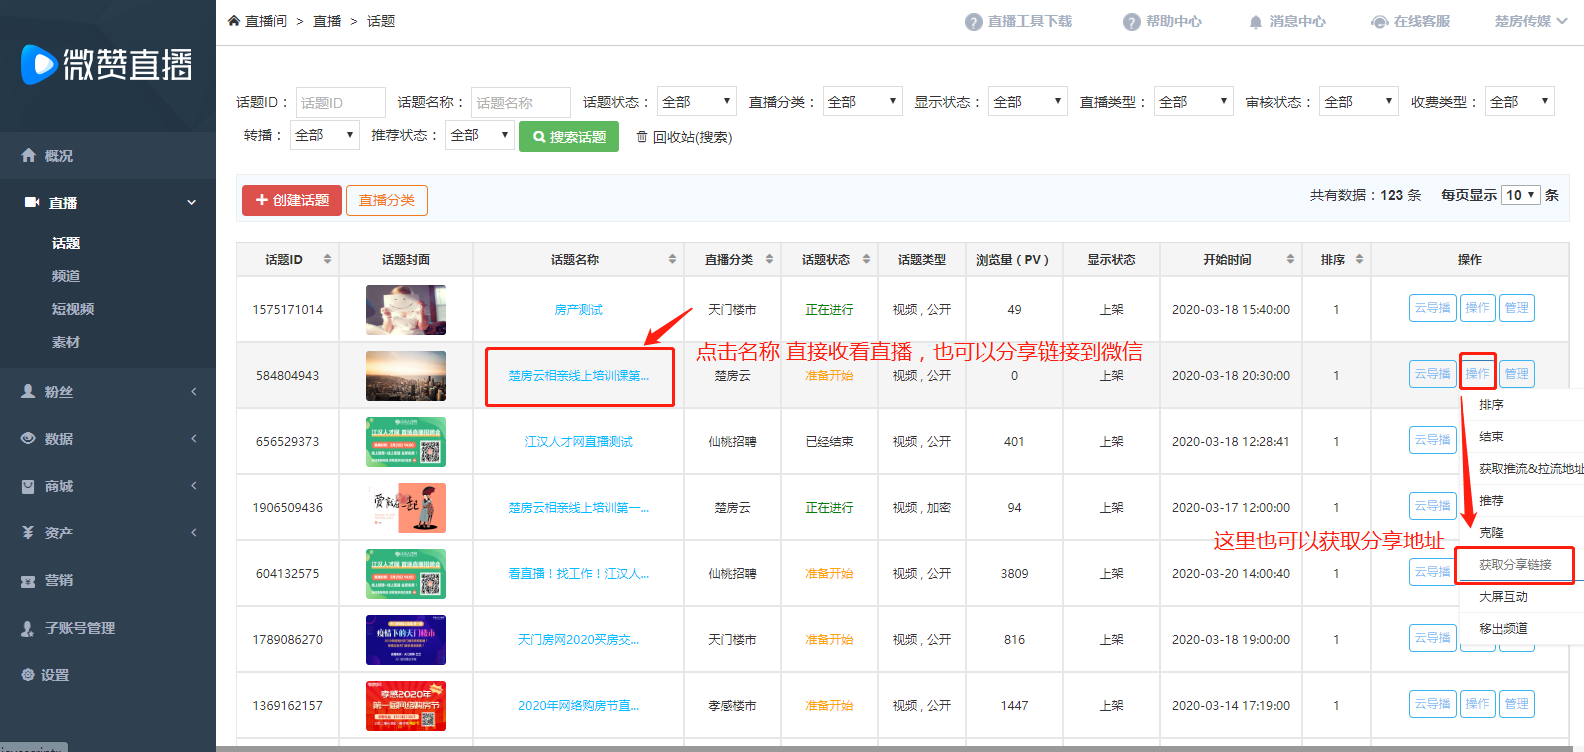
Task: Open 楚房云相亲线上培训课第 topic link
Action: (579, 376)
